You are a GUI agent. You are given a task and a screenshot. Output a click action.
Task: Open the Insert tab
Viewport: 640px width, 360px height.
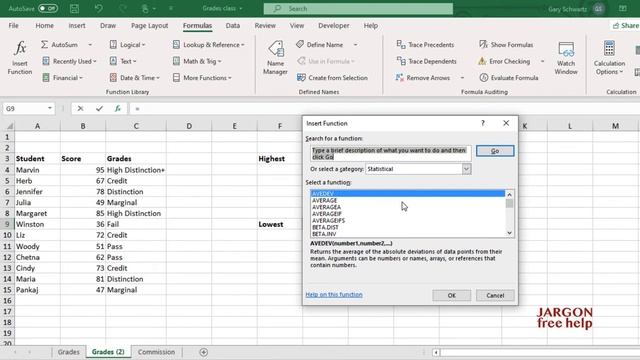[77, 25]
